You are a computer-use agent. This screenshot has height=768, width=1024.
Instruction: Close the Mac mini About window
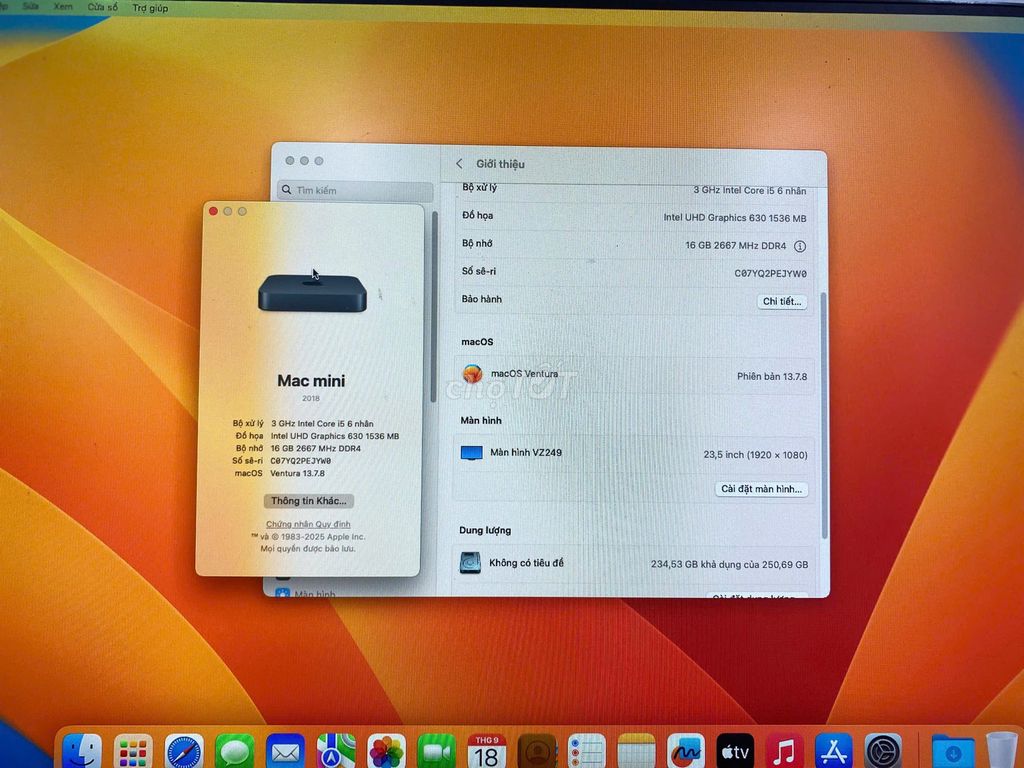tap(214, 211)
